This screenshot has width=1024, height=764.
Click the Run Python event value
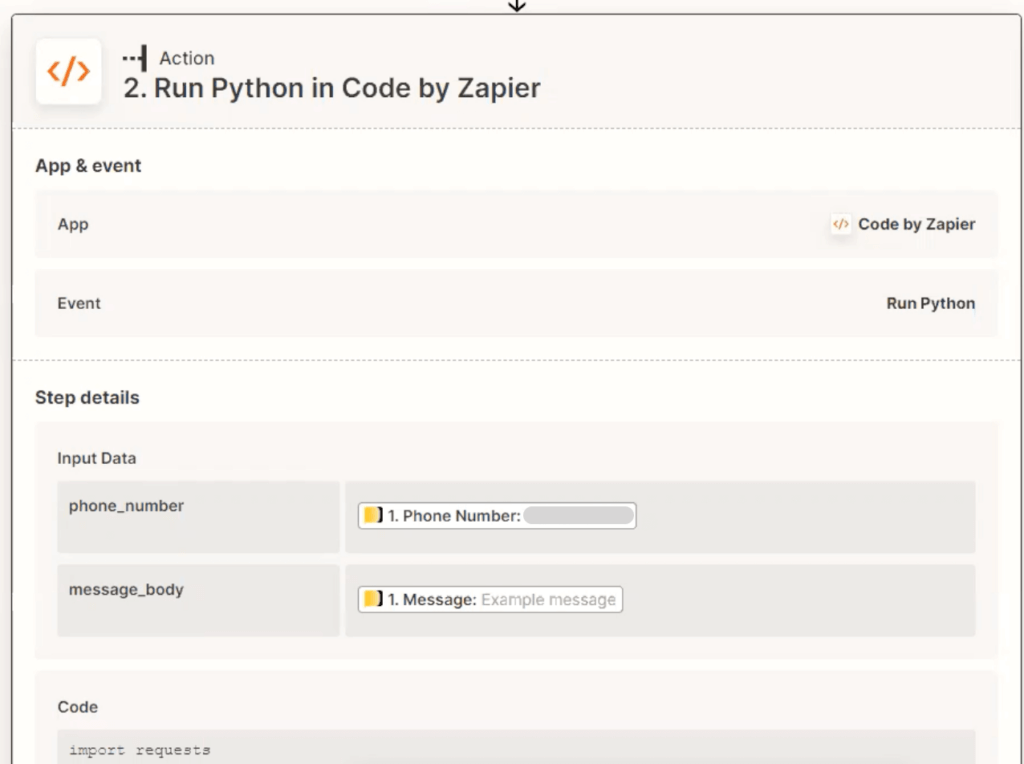[x=930, y=304]
